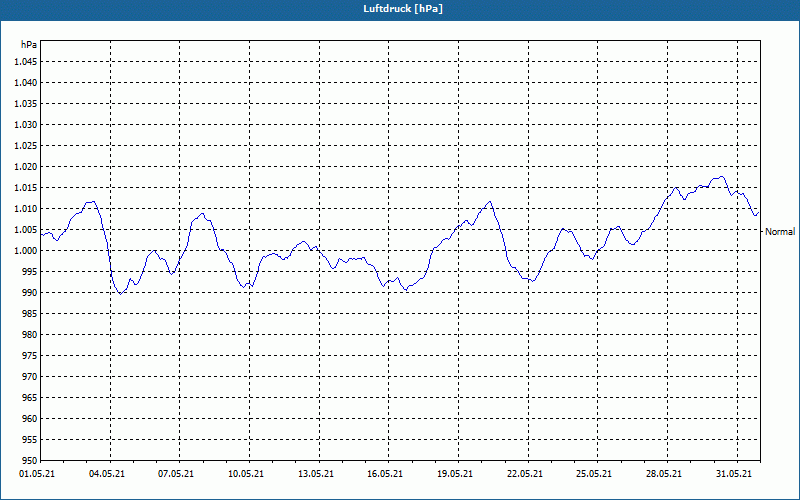Click the 10.05.21 date label

246,474
